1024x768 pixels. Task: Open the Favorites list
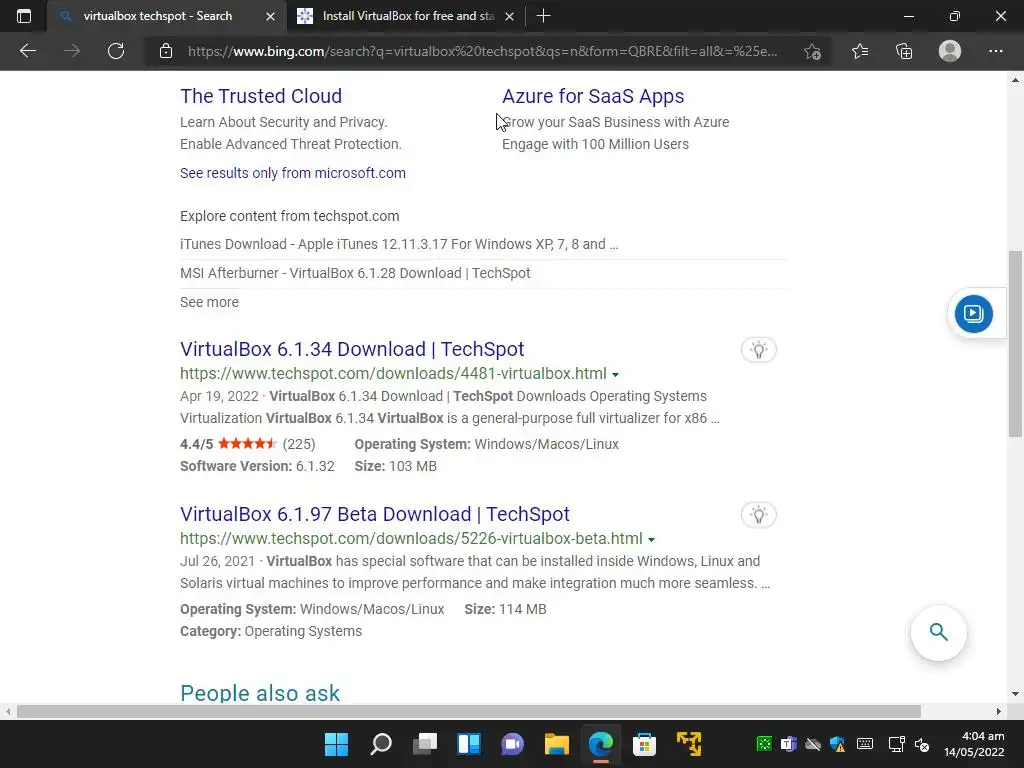(860, 51)
